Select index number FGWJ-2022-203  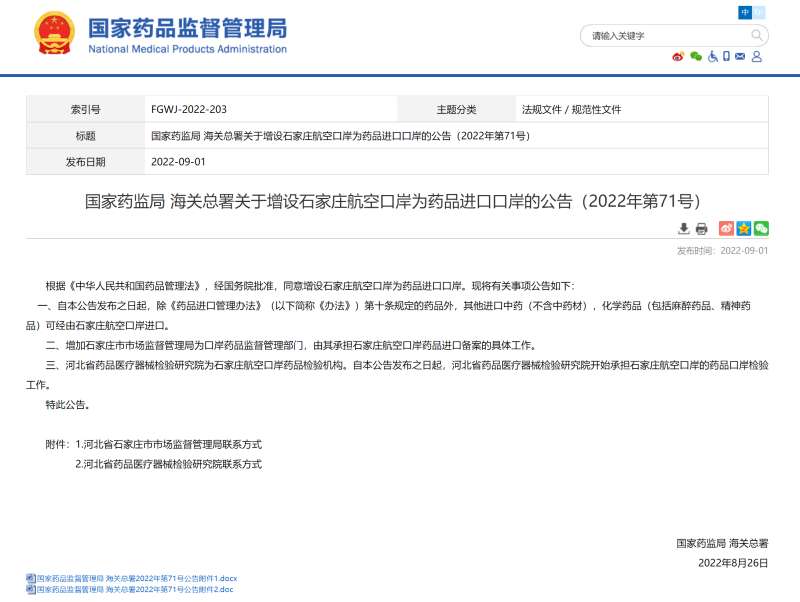pos(189,109)
